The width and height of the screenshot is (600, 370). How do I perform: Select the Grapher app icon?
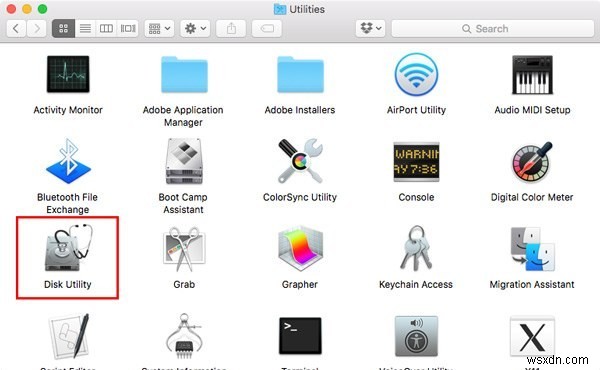300,249
